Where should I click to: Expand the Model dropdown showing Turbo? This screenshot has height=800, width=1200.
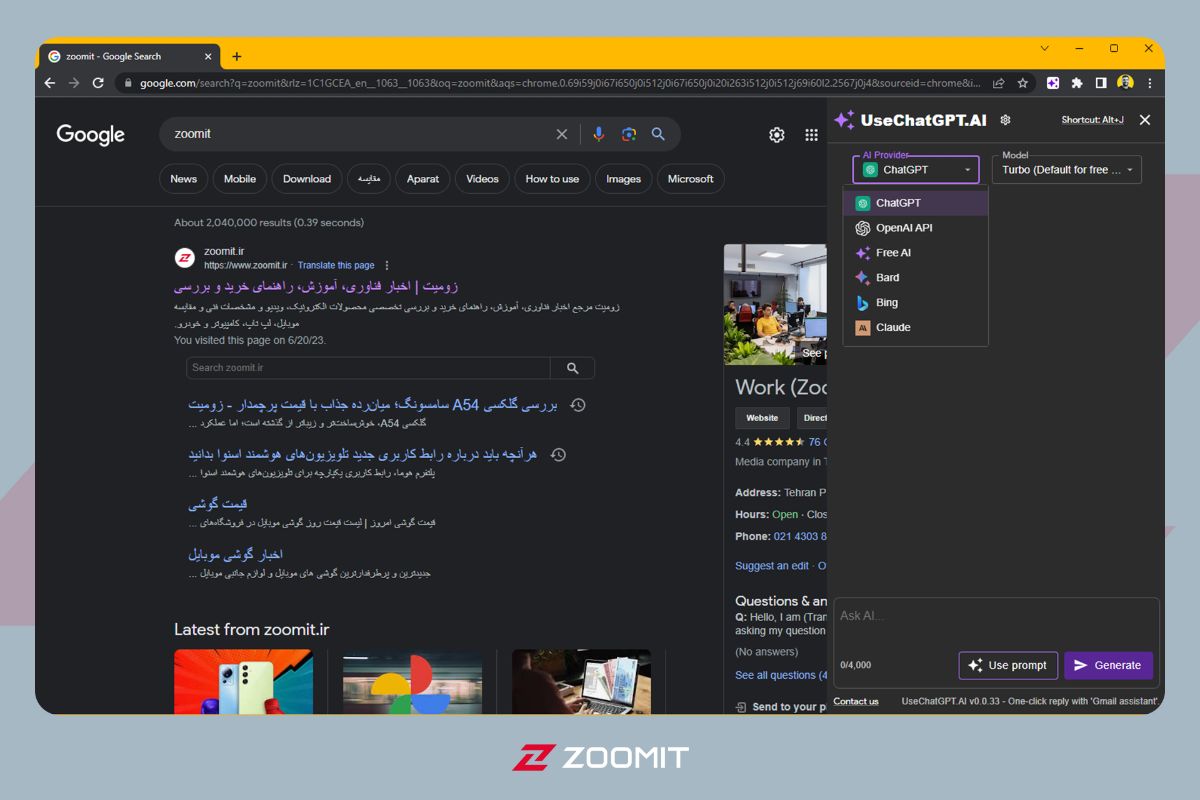pos(1066,169)
